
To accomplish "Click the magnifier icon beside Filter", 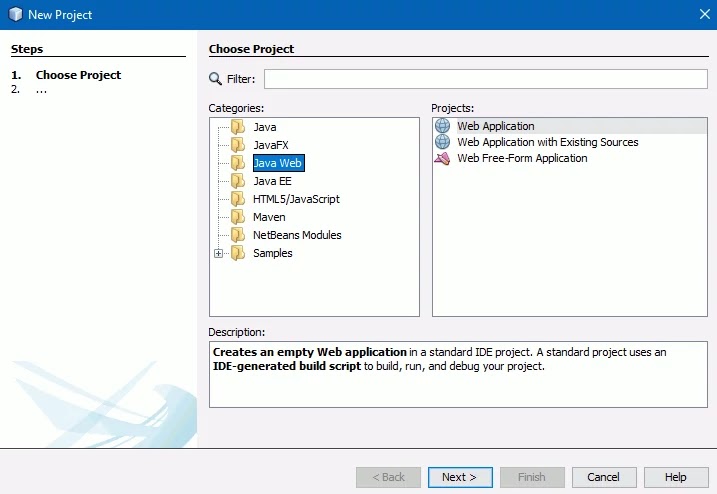I will click(x=215, y=79).
